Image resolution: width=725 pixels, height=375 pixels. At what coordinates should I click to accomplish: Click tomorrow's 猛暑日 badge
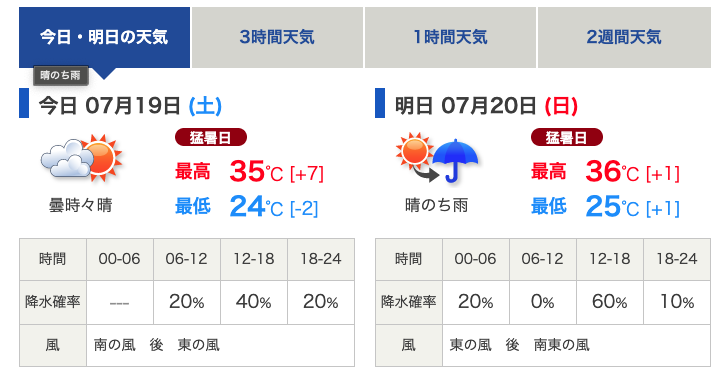(567, 137)
